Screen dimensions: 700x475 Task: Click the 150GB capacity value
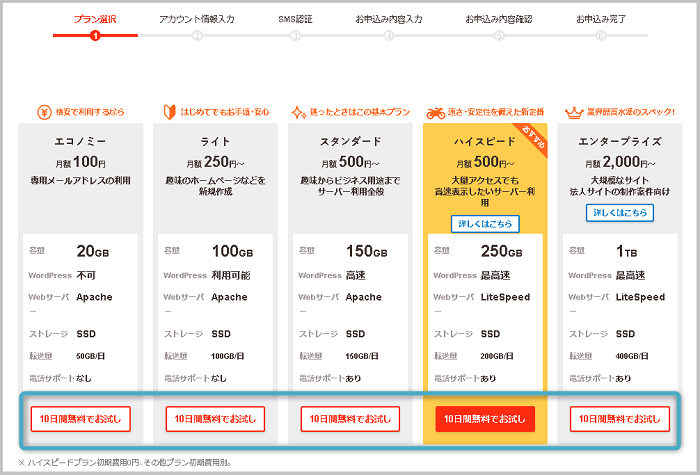(367, 251)
